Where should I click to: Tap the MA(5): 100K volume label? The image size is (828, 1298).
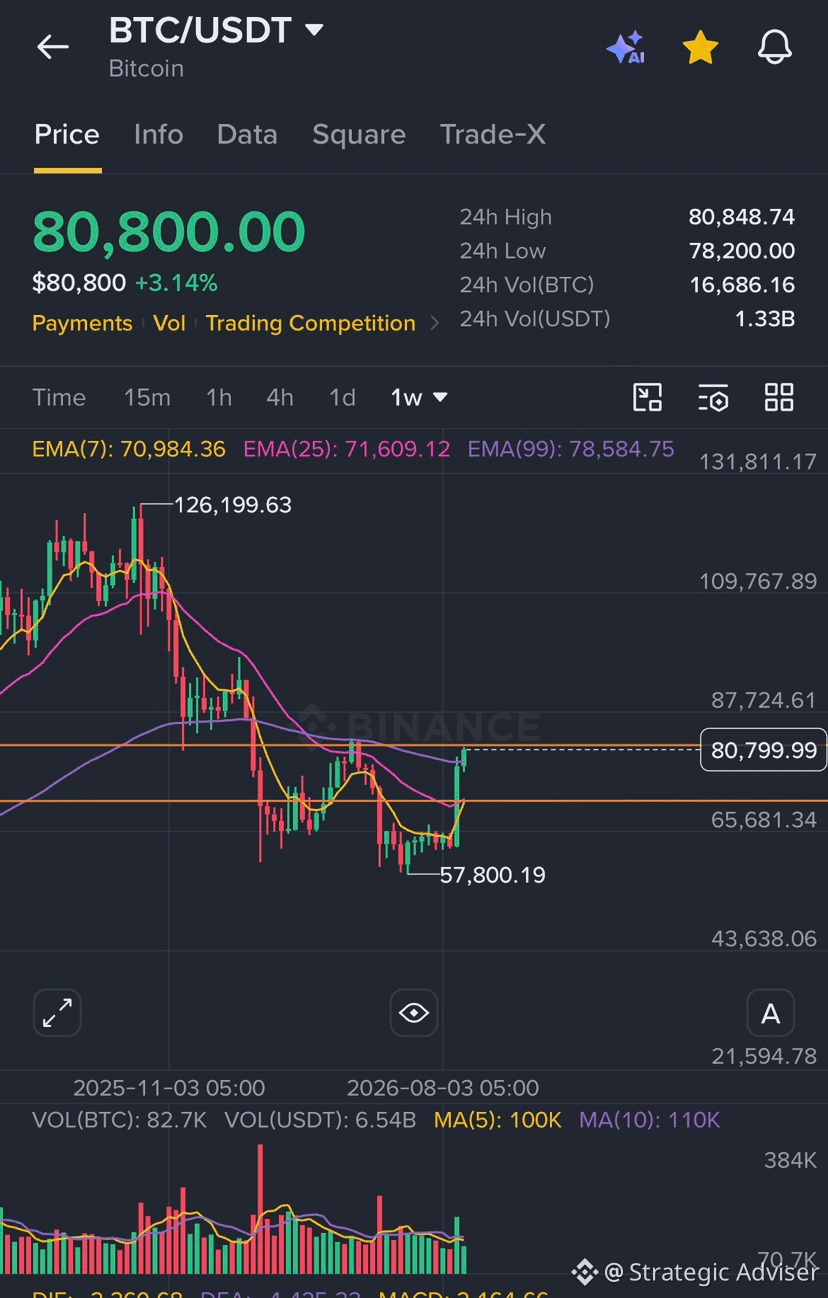[498, 1120]
